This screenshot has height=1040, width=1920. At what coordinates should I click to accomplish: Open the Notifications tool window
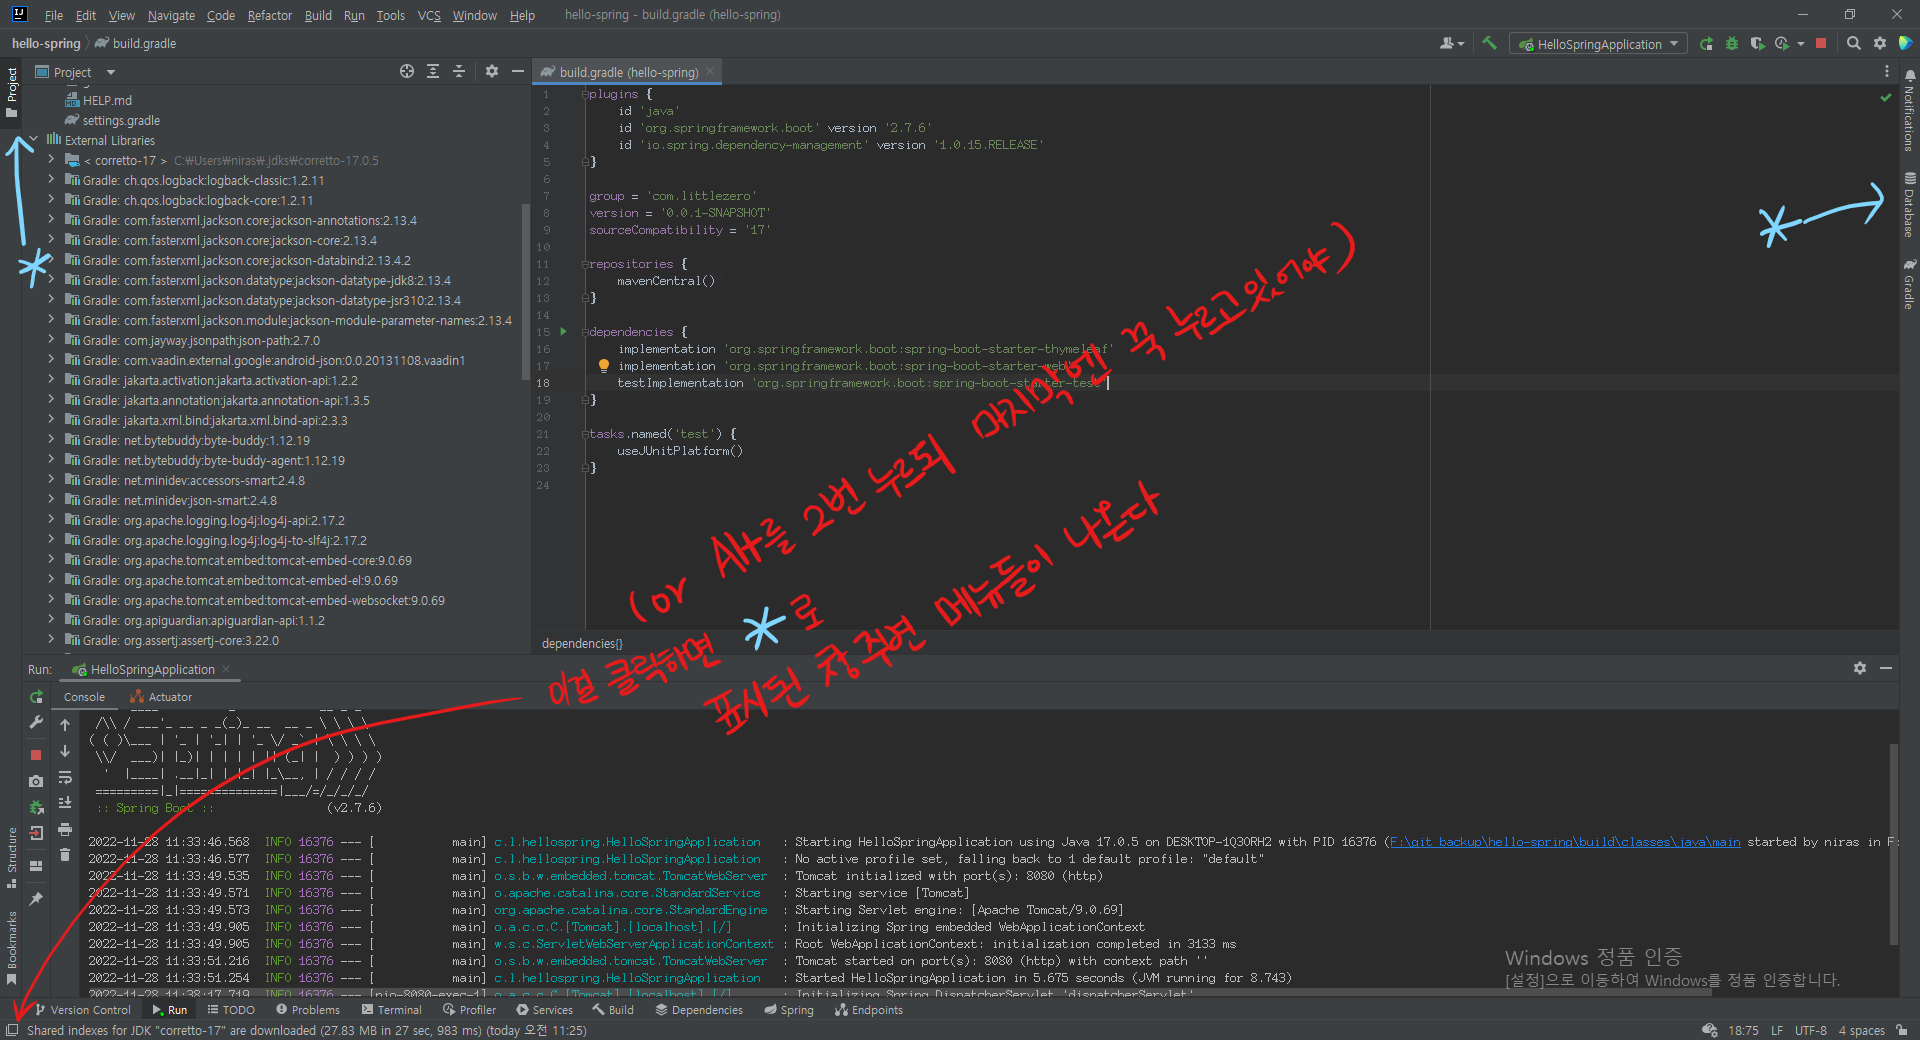point(1909,110)
